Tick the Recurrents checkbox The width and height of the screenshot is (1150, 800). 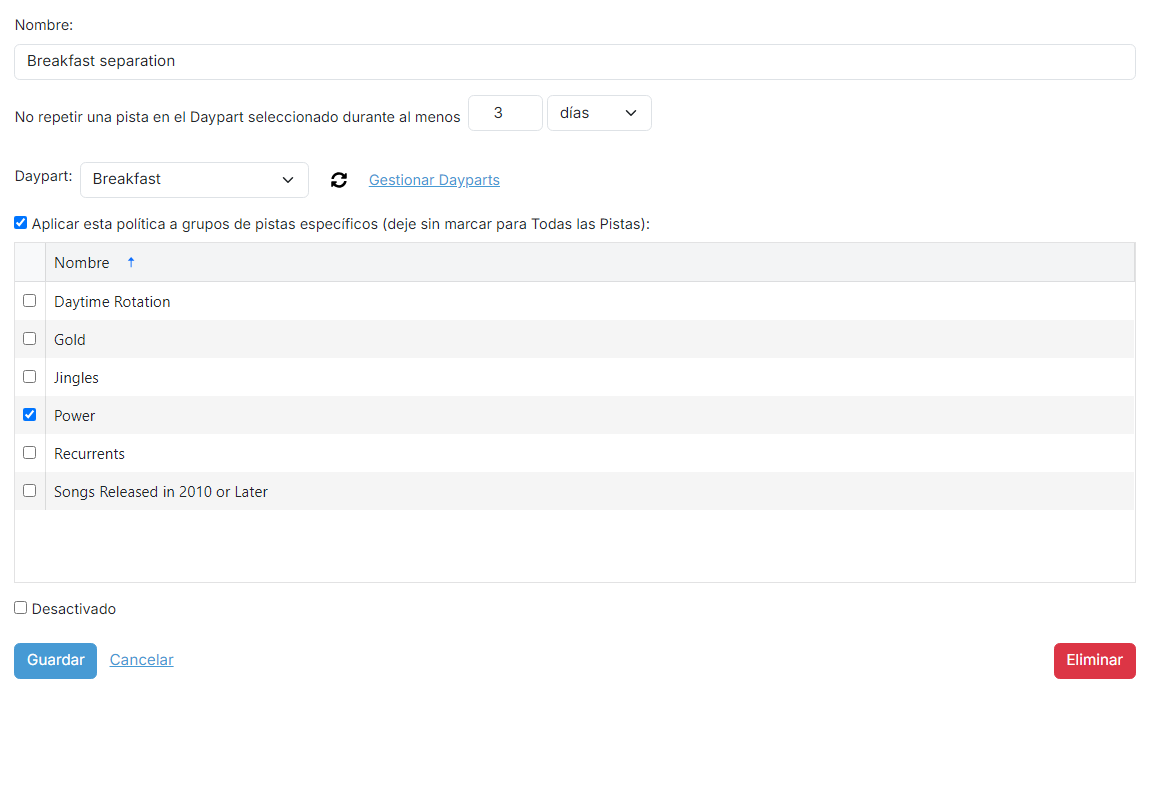pyautogui.click(x=29, y=453)
